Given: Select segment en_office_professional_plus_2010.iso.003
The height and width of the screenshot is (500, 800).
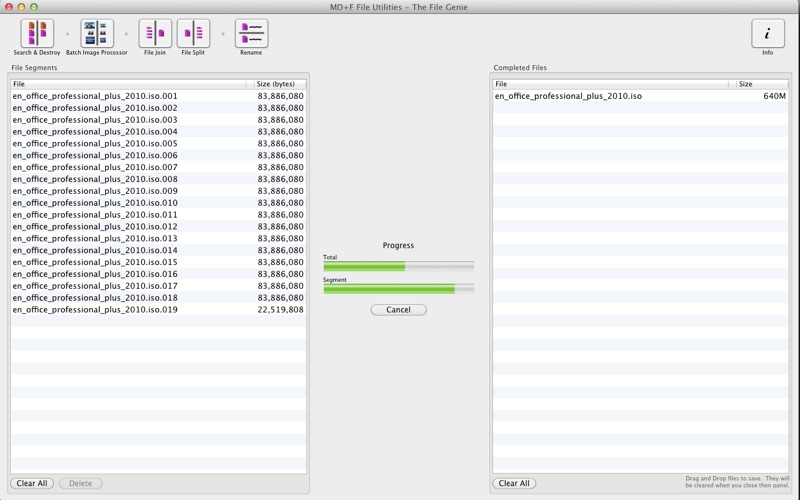Looking at the screenshot, I should 158,119.
